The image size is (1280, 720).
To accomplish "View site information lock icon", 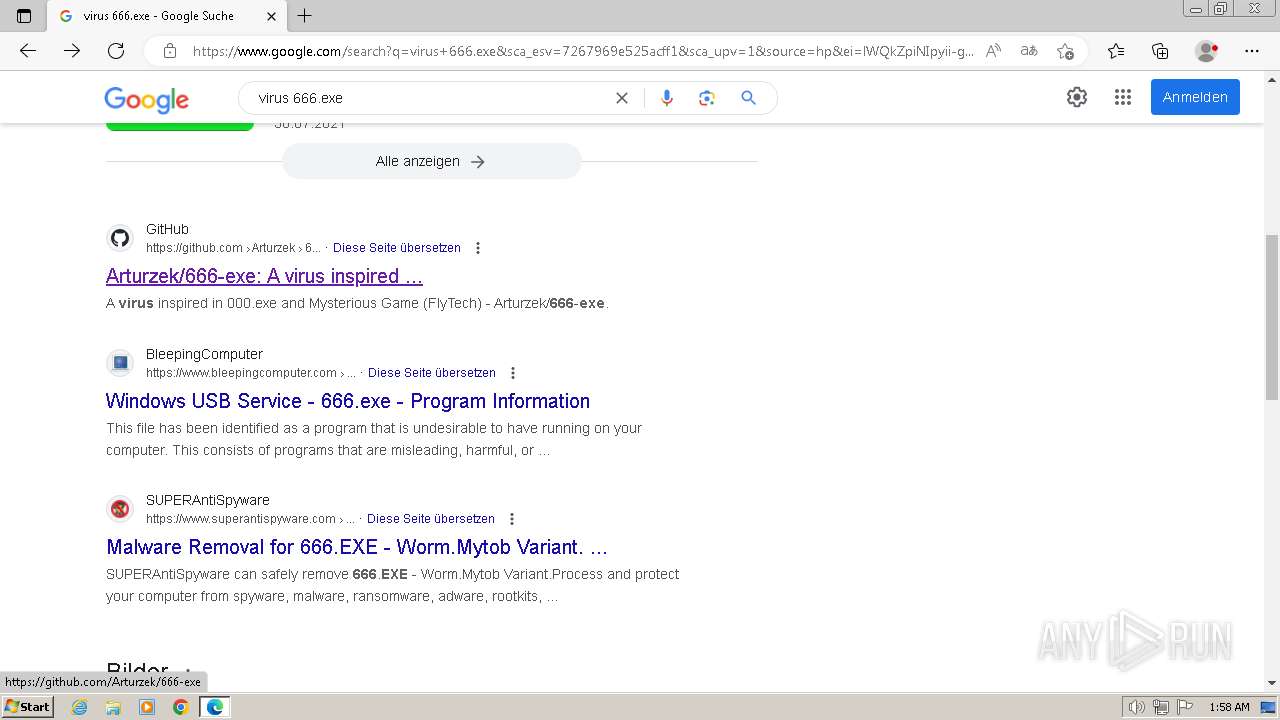I will point(170,51).
